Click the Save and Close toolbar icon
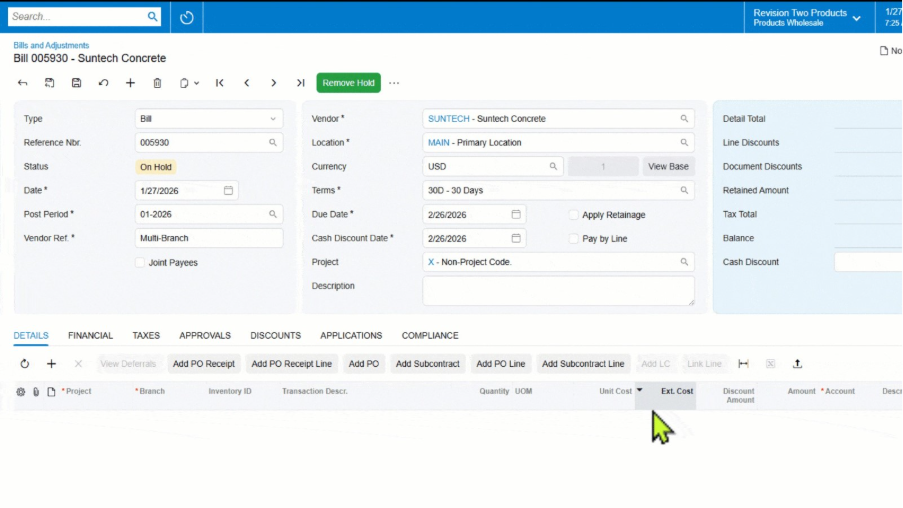The image size is (903, 508). point(50,83)
